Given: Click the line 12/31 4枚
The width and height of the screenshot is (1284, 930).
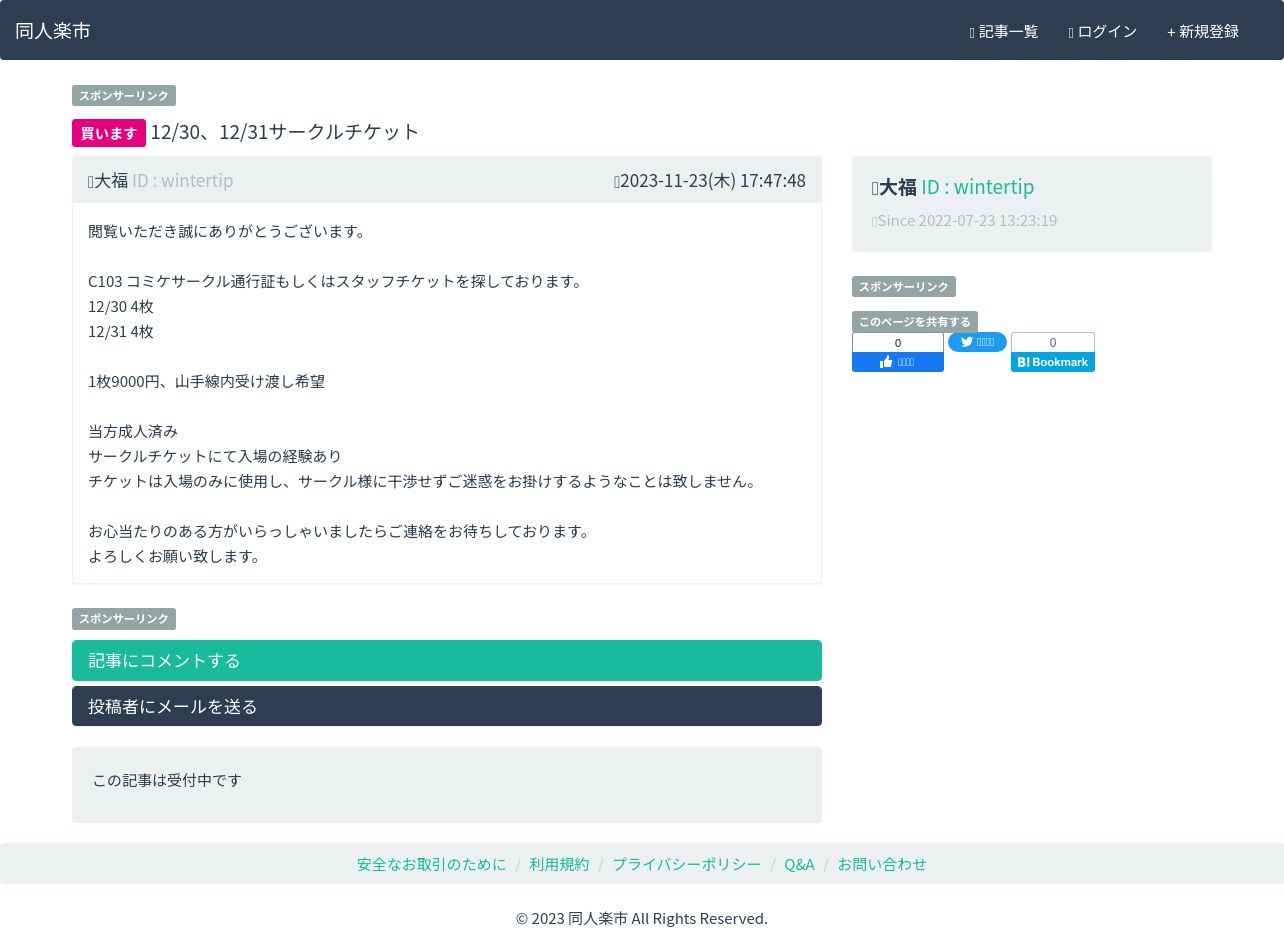Looking at the screenshot, I should click(x=121, y=331).
